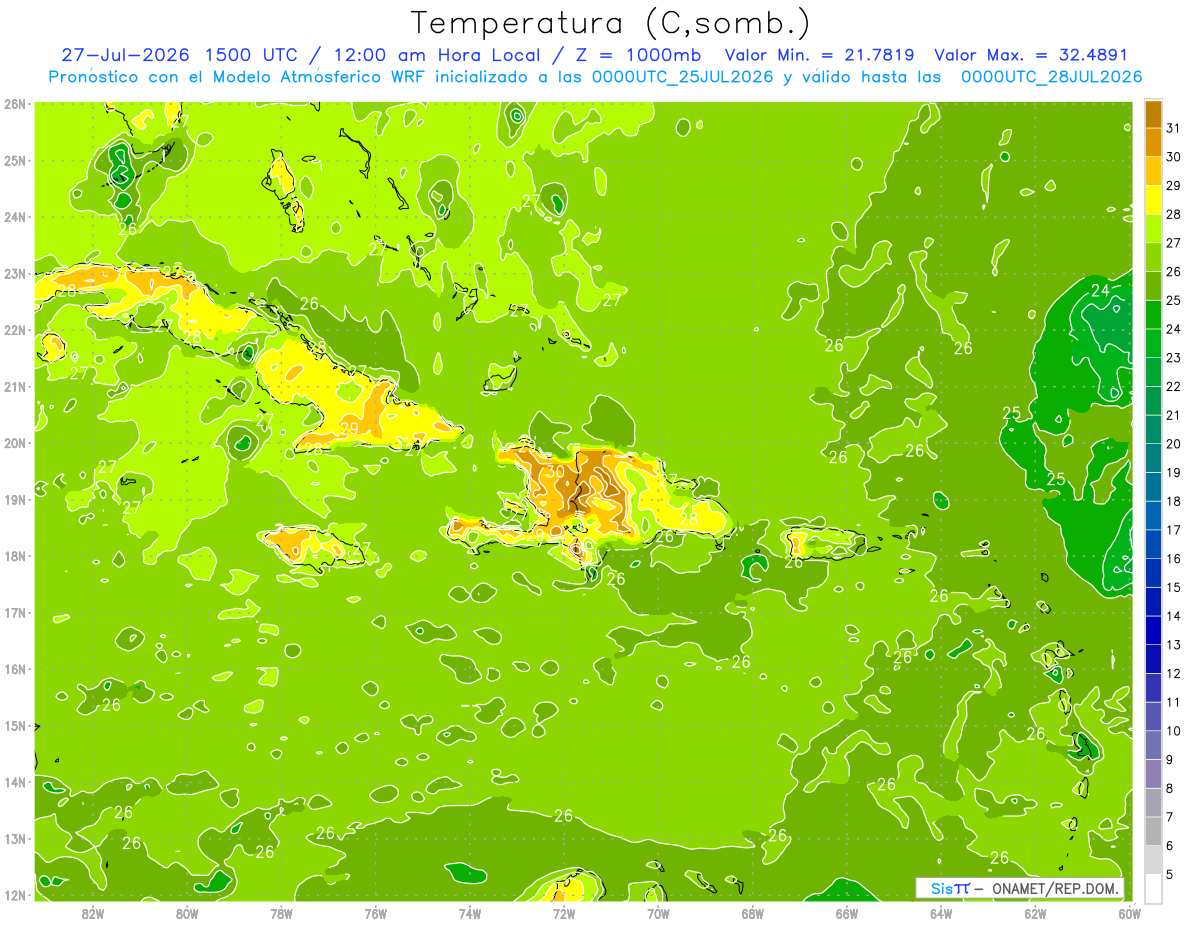Click the 82W longitude axis label
The height and width of the screenshot is (927, 1200).
[93, 913]
